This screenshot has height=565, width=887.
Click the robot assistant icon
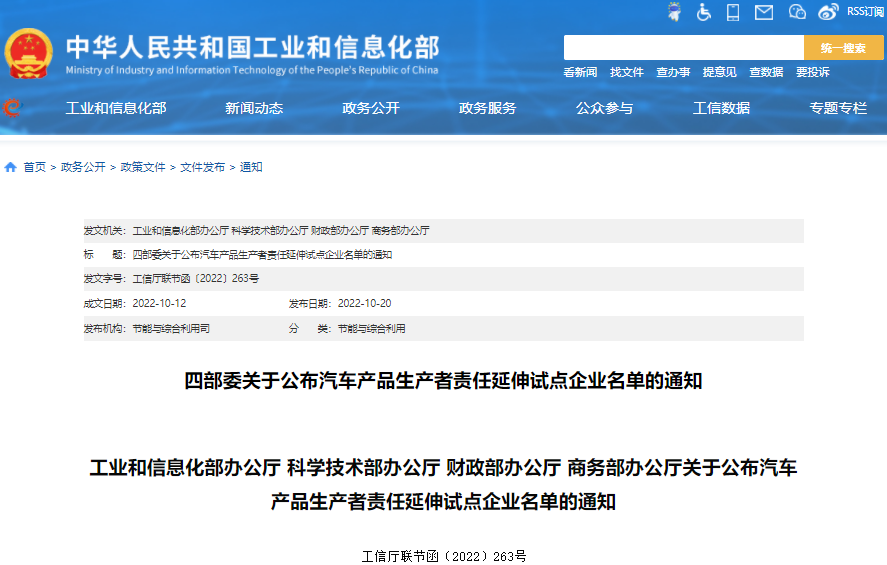[x=675, y=12]
